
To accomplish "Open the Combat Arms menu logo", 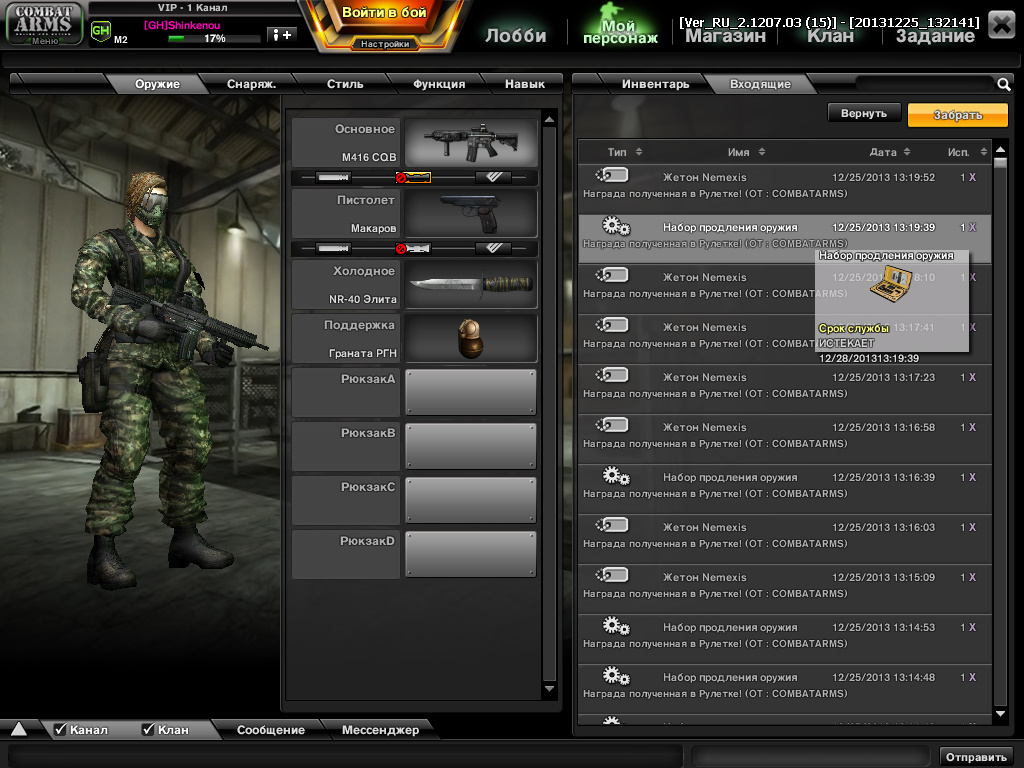I will point(44,24).
